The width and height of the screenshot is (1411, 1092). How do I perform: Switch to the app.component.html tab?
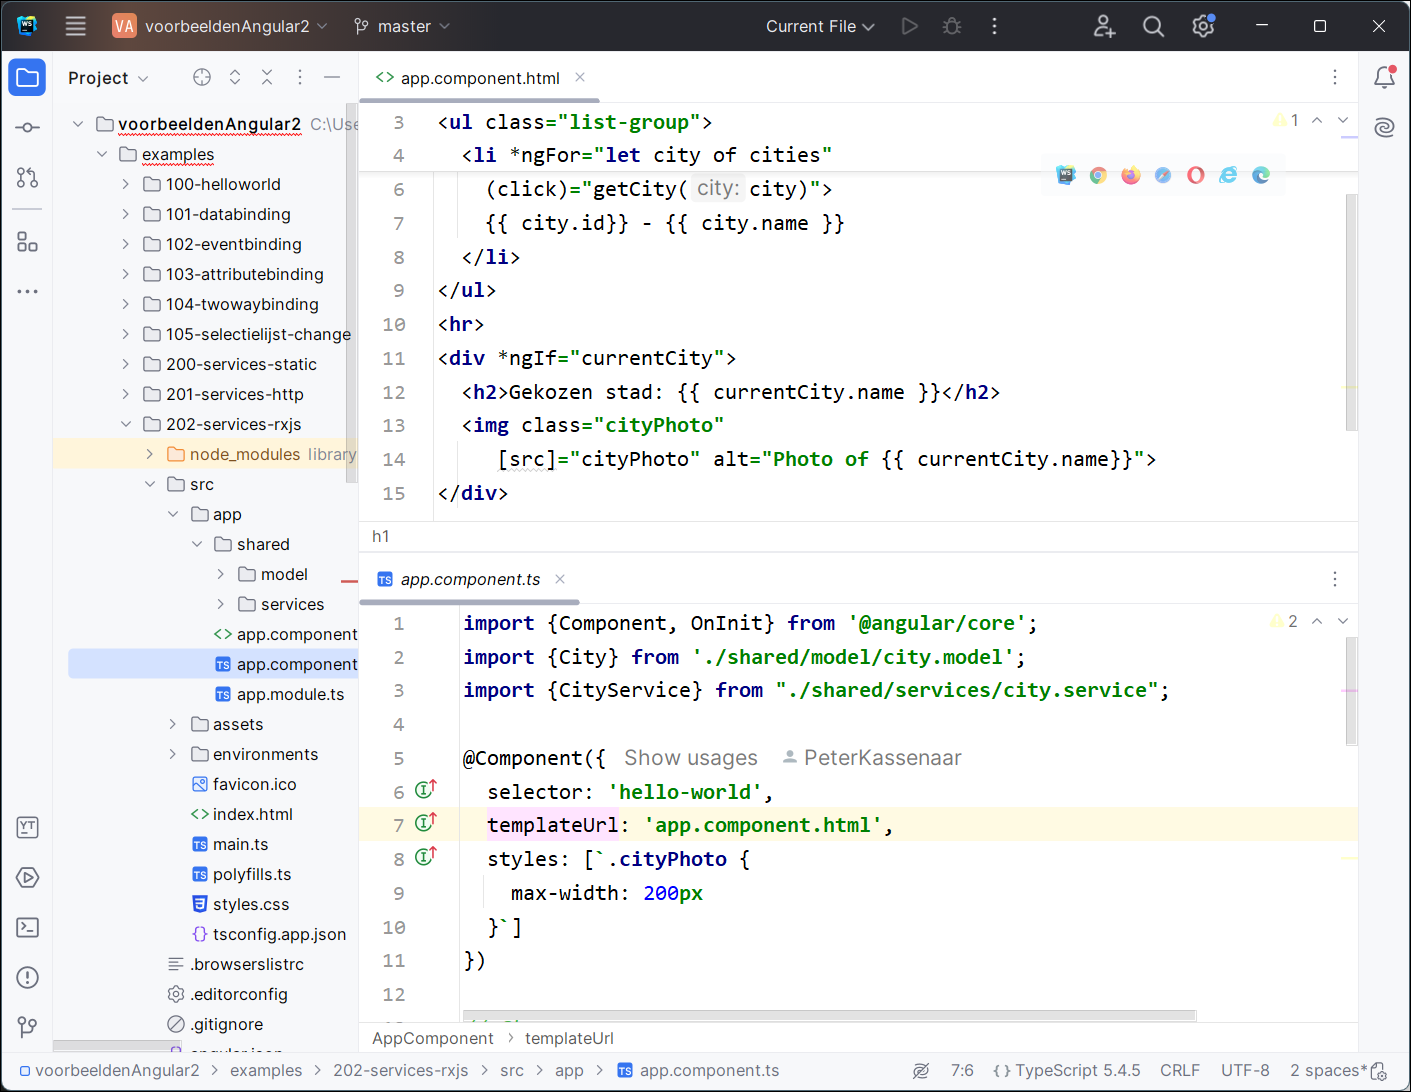(479, 78)
